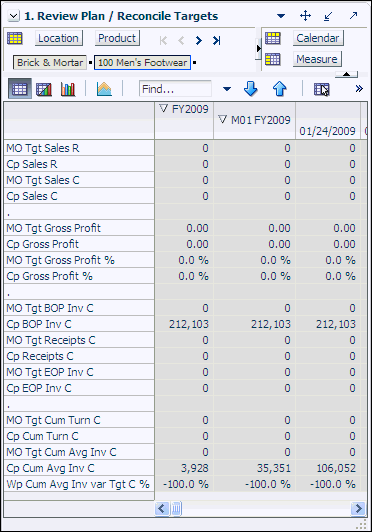Open the panel title dropdown arrow
The height and width of the screenshot is (532, 372).
click(x=281, y=16)
